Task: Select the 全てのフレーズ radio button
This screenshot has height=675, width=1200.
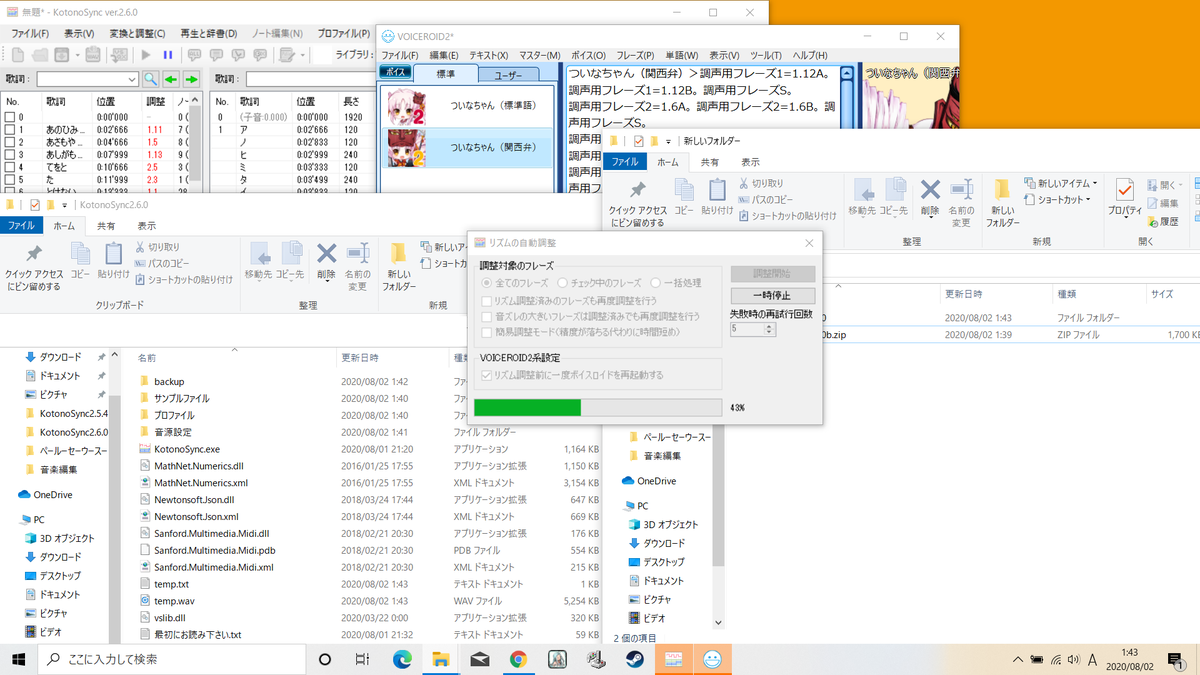Action: [487, 283]
